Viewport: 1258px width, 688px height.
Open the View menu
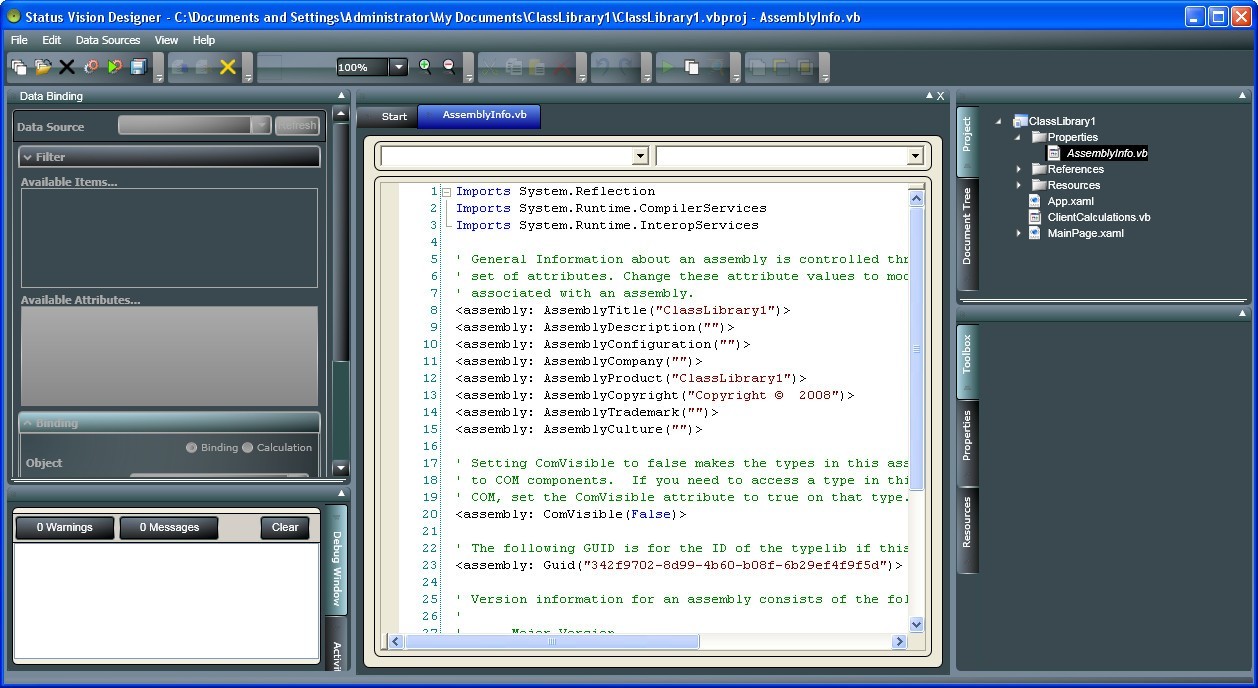click(x=166, y=40)
